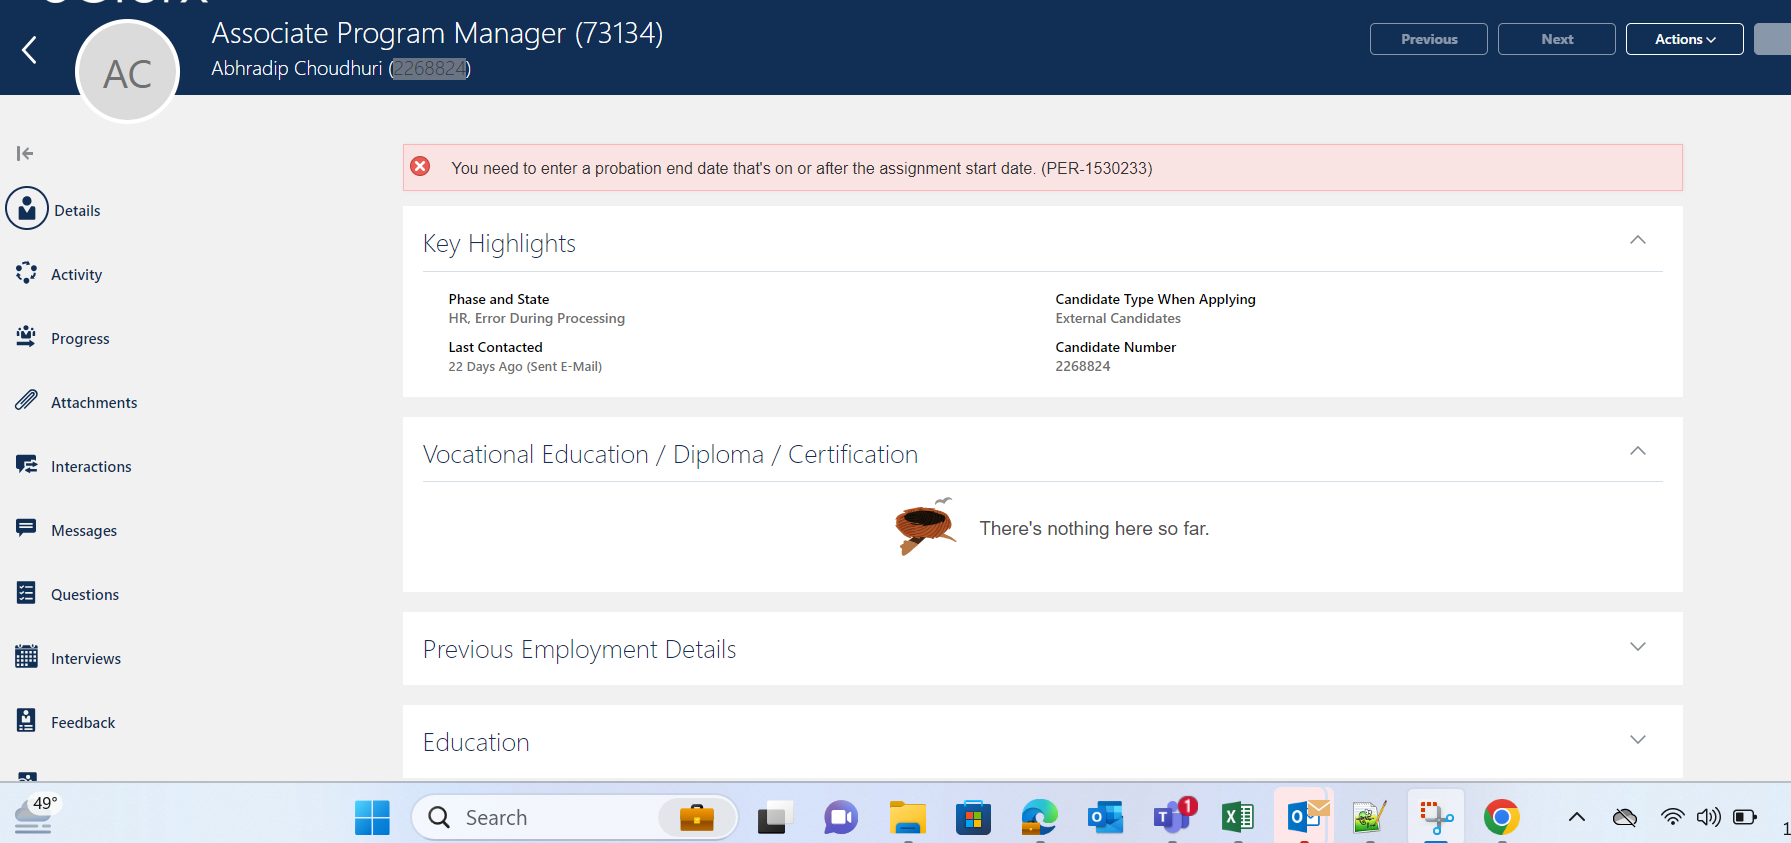Open Questions in the sidebar
The image size is (1791, 843).
click(68, 594)
